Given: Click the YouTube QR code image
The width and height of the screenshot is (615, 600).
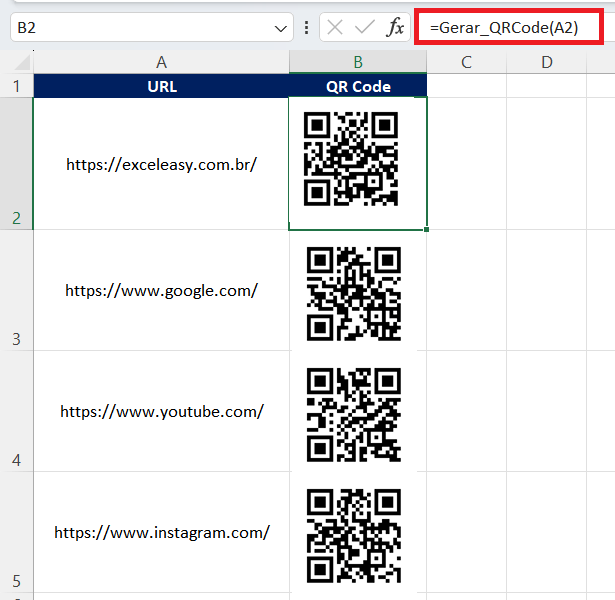Looking at the screenshot, I should tap(353, 414).
